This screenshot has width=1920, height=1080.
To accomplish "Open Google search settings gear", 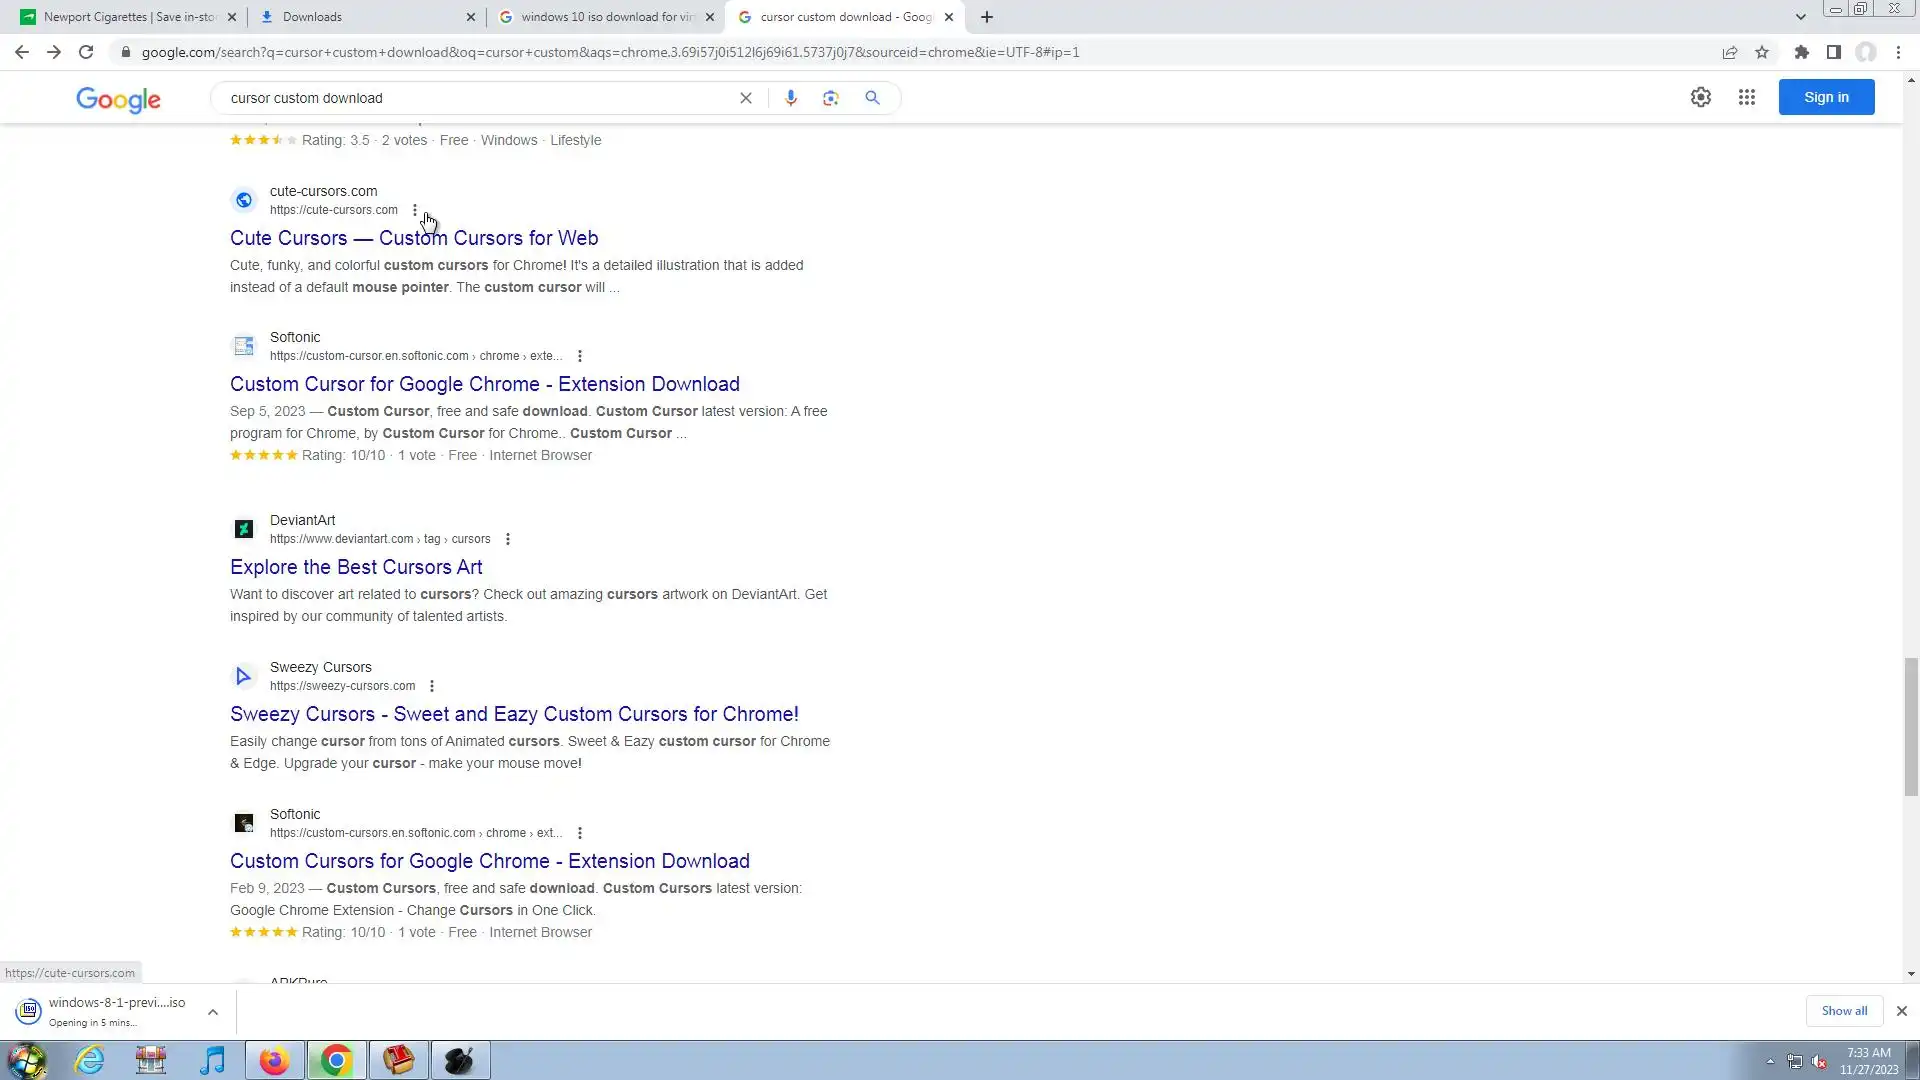I will point(1700,97).
